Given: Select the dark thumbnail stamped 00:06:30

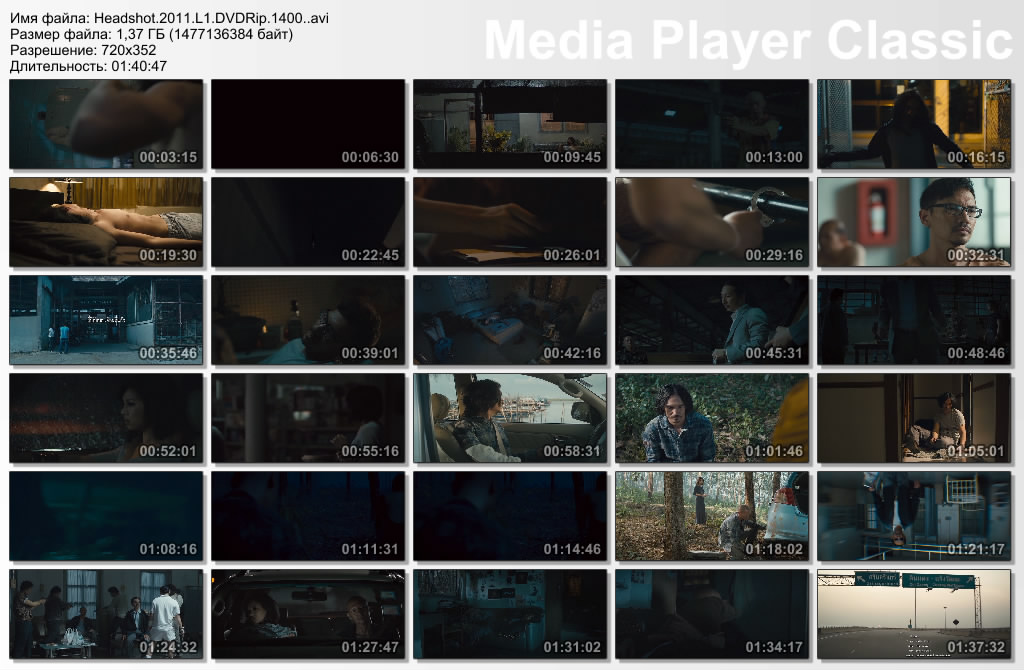Looking at the screenshot, I should point(308,124).
